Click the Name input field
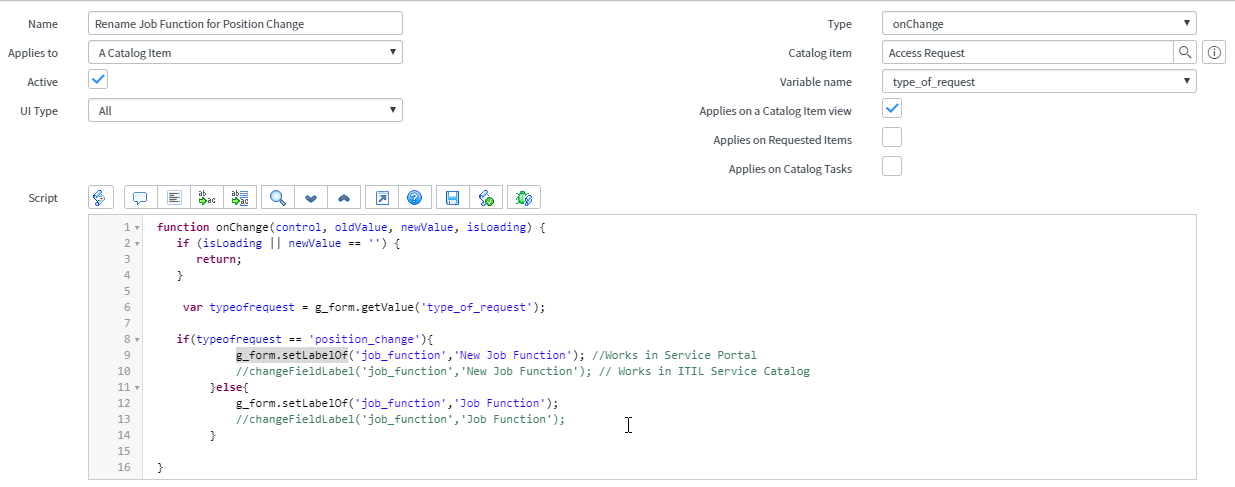Viewport: 1235px width, 487px height. 245,23
